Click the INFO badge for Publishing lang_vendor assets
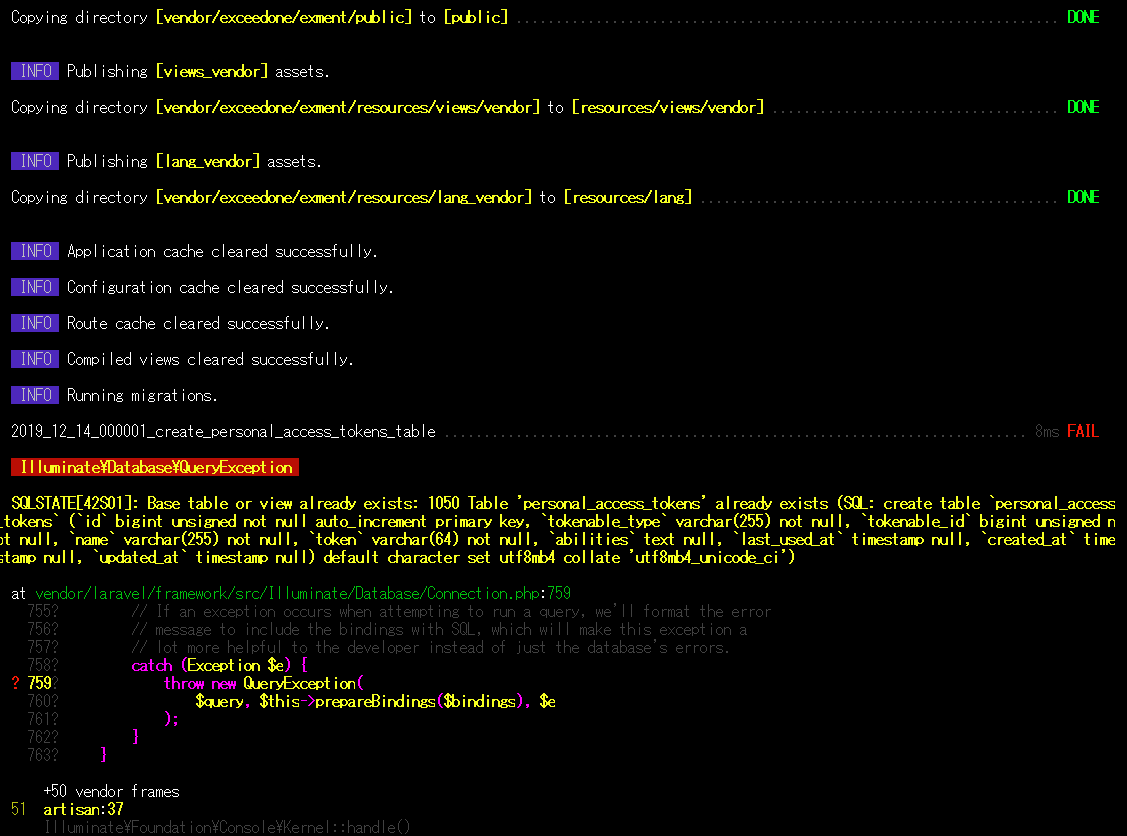1127x836 pixels. tap(34, 161)
